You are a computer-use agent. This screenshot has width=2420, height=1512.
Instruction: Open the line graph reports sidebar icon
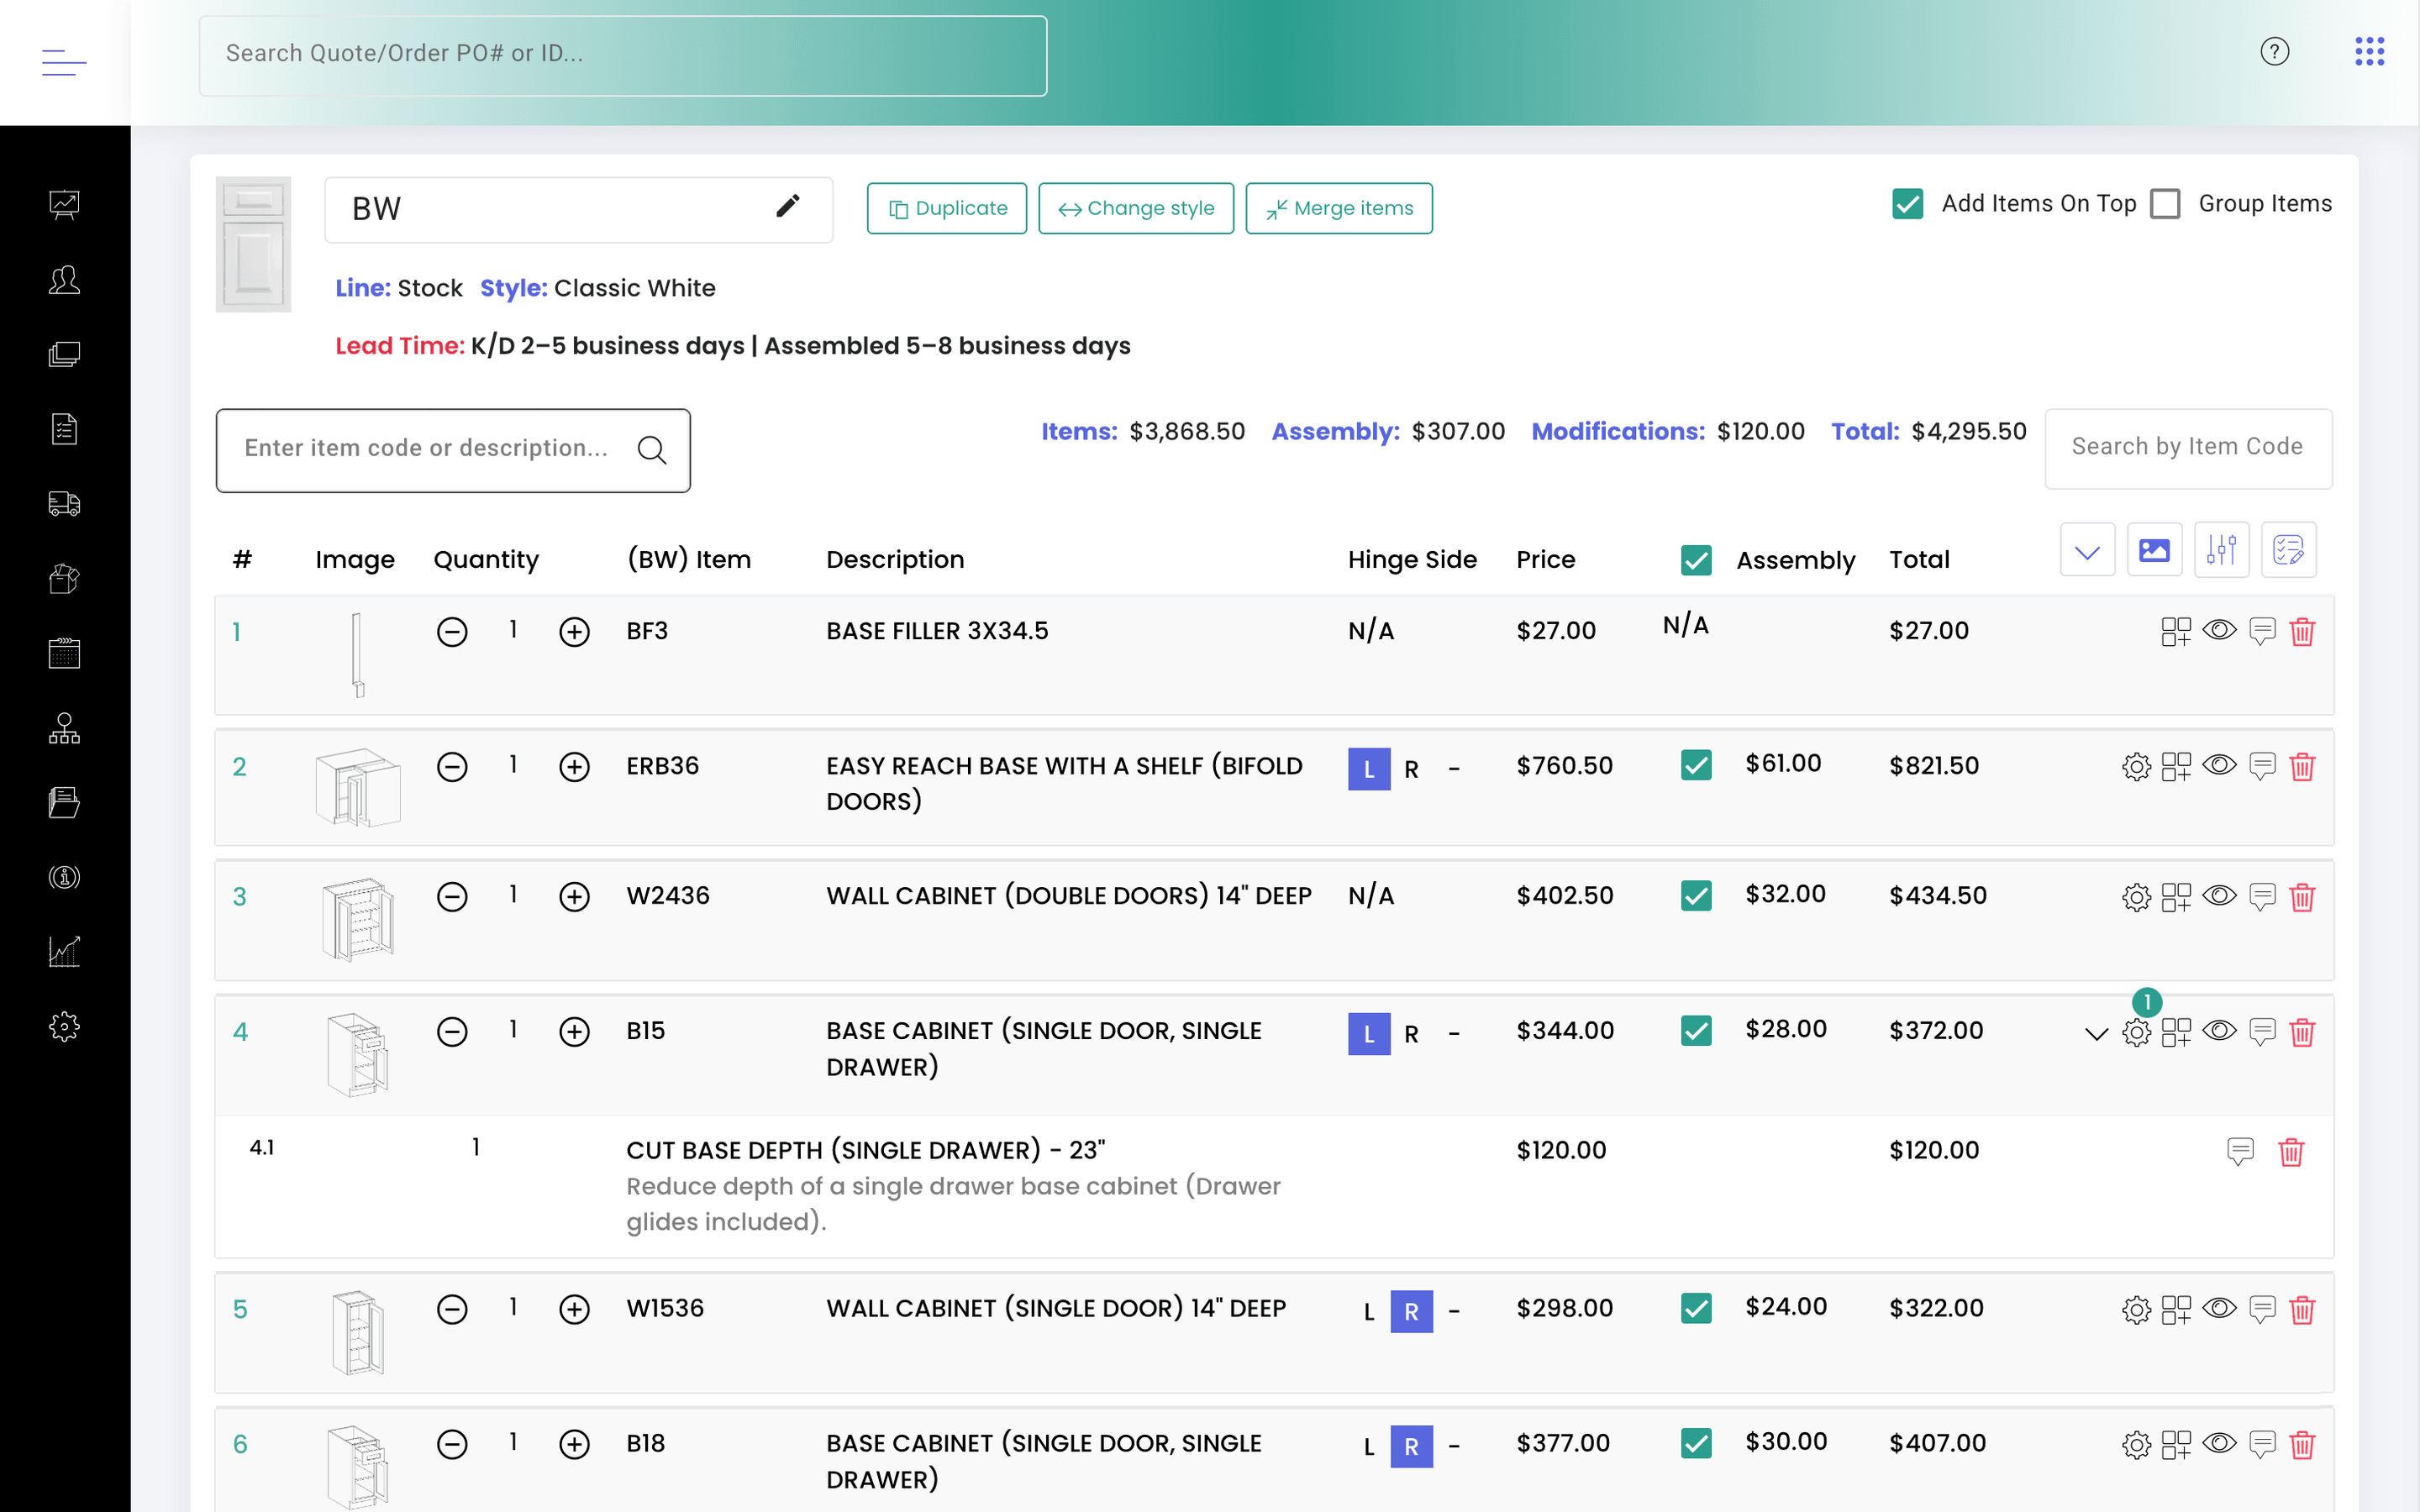click(64, 951)
